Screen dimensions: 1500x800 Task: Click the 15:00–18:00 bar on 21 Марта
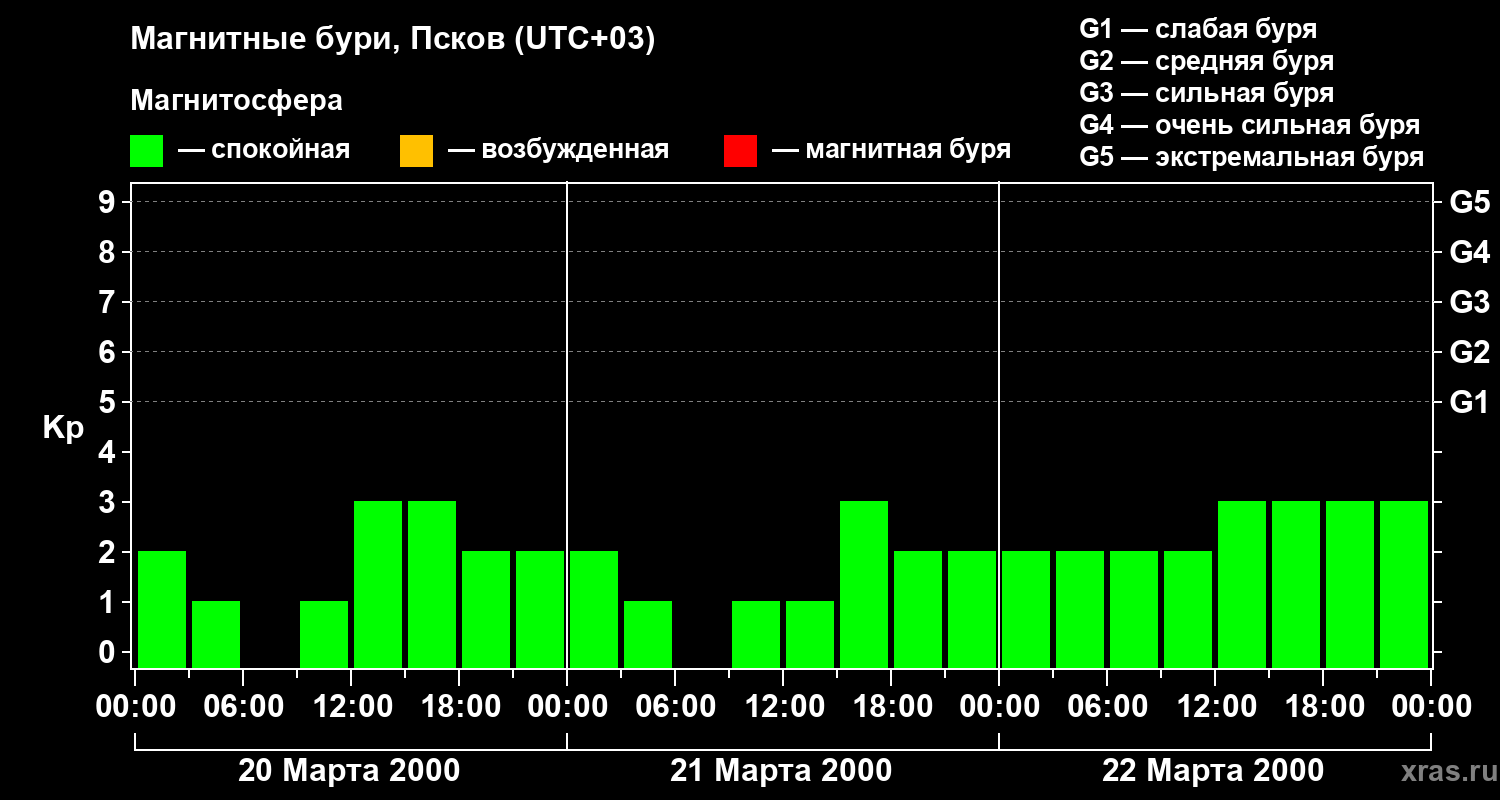[x=864, y=584]
